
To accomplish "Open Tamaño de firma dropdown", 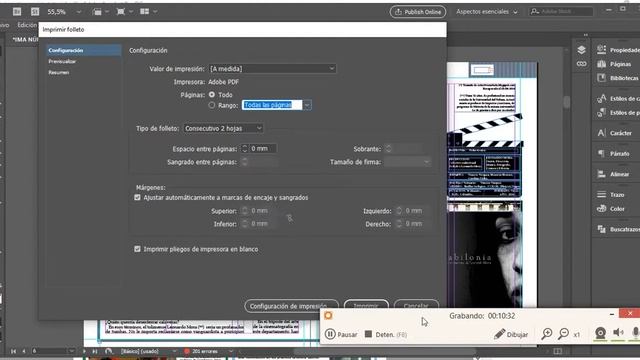I will [407, 162].
